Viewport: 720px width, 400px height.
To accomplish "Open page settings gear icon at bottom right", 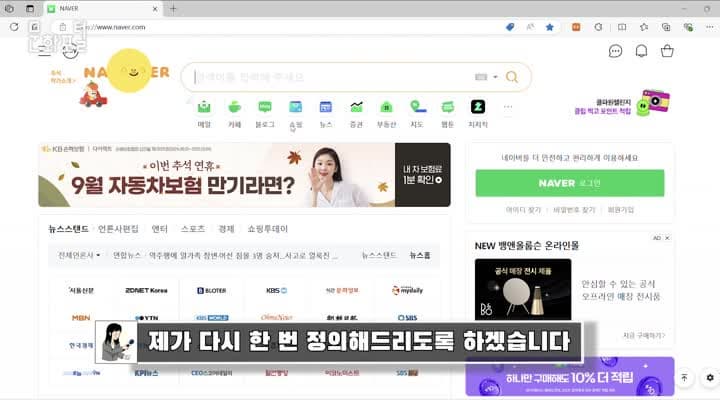I will (x=710, y=377).
